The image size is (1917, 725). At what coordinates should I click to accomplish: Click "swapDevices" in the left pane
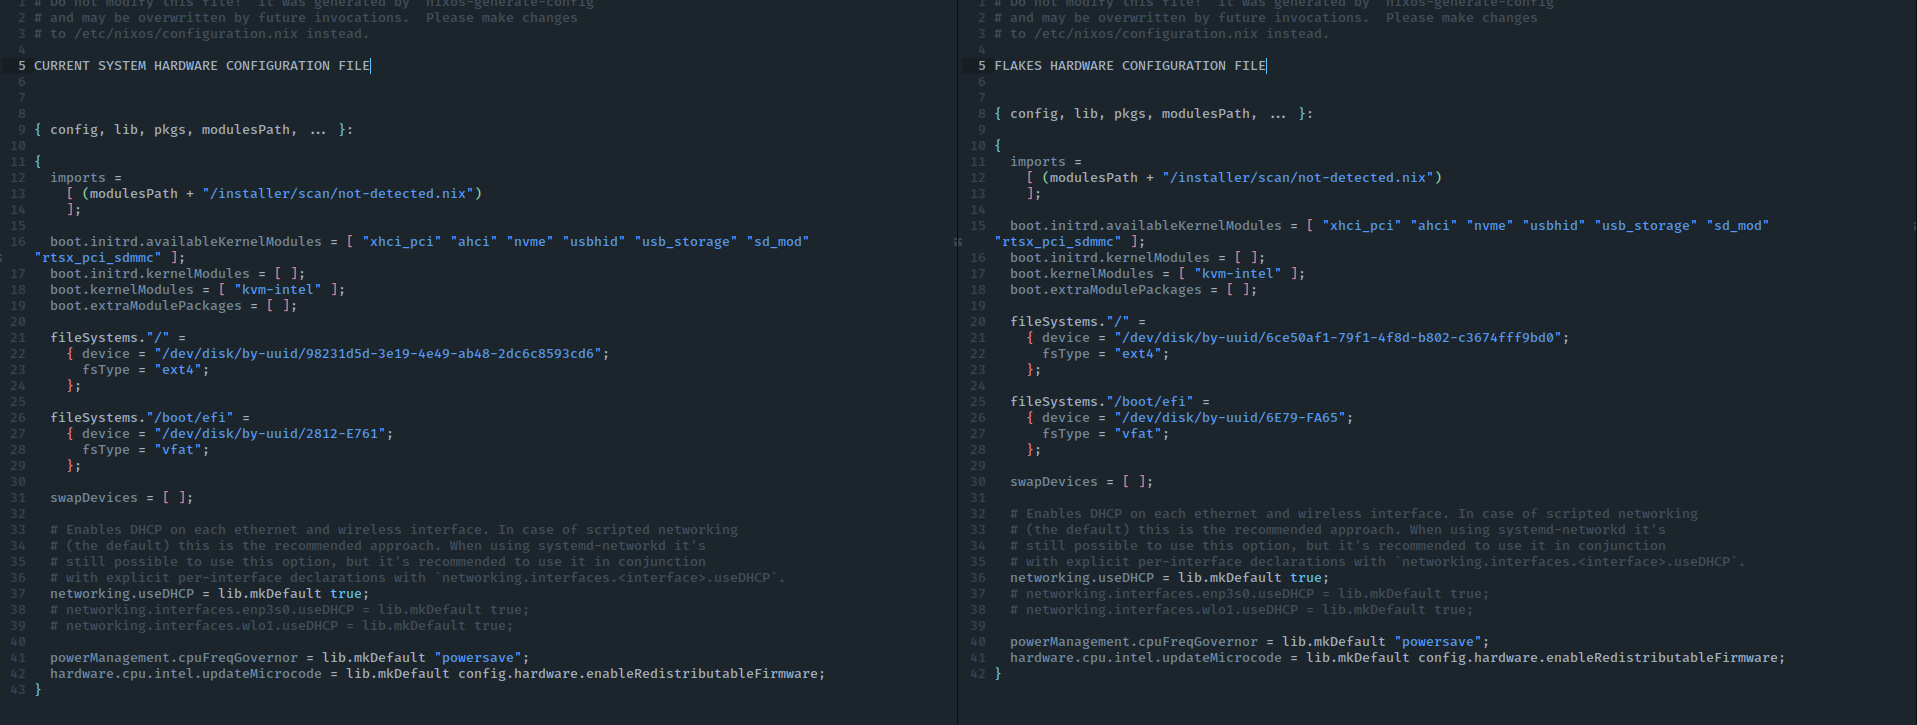94,498
